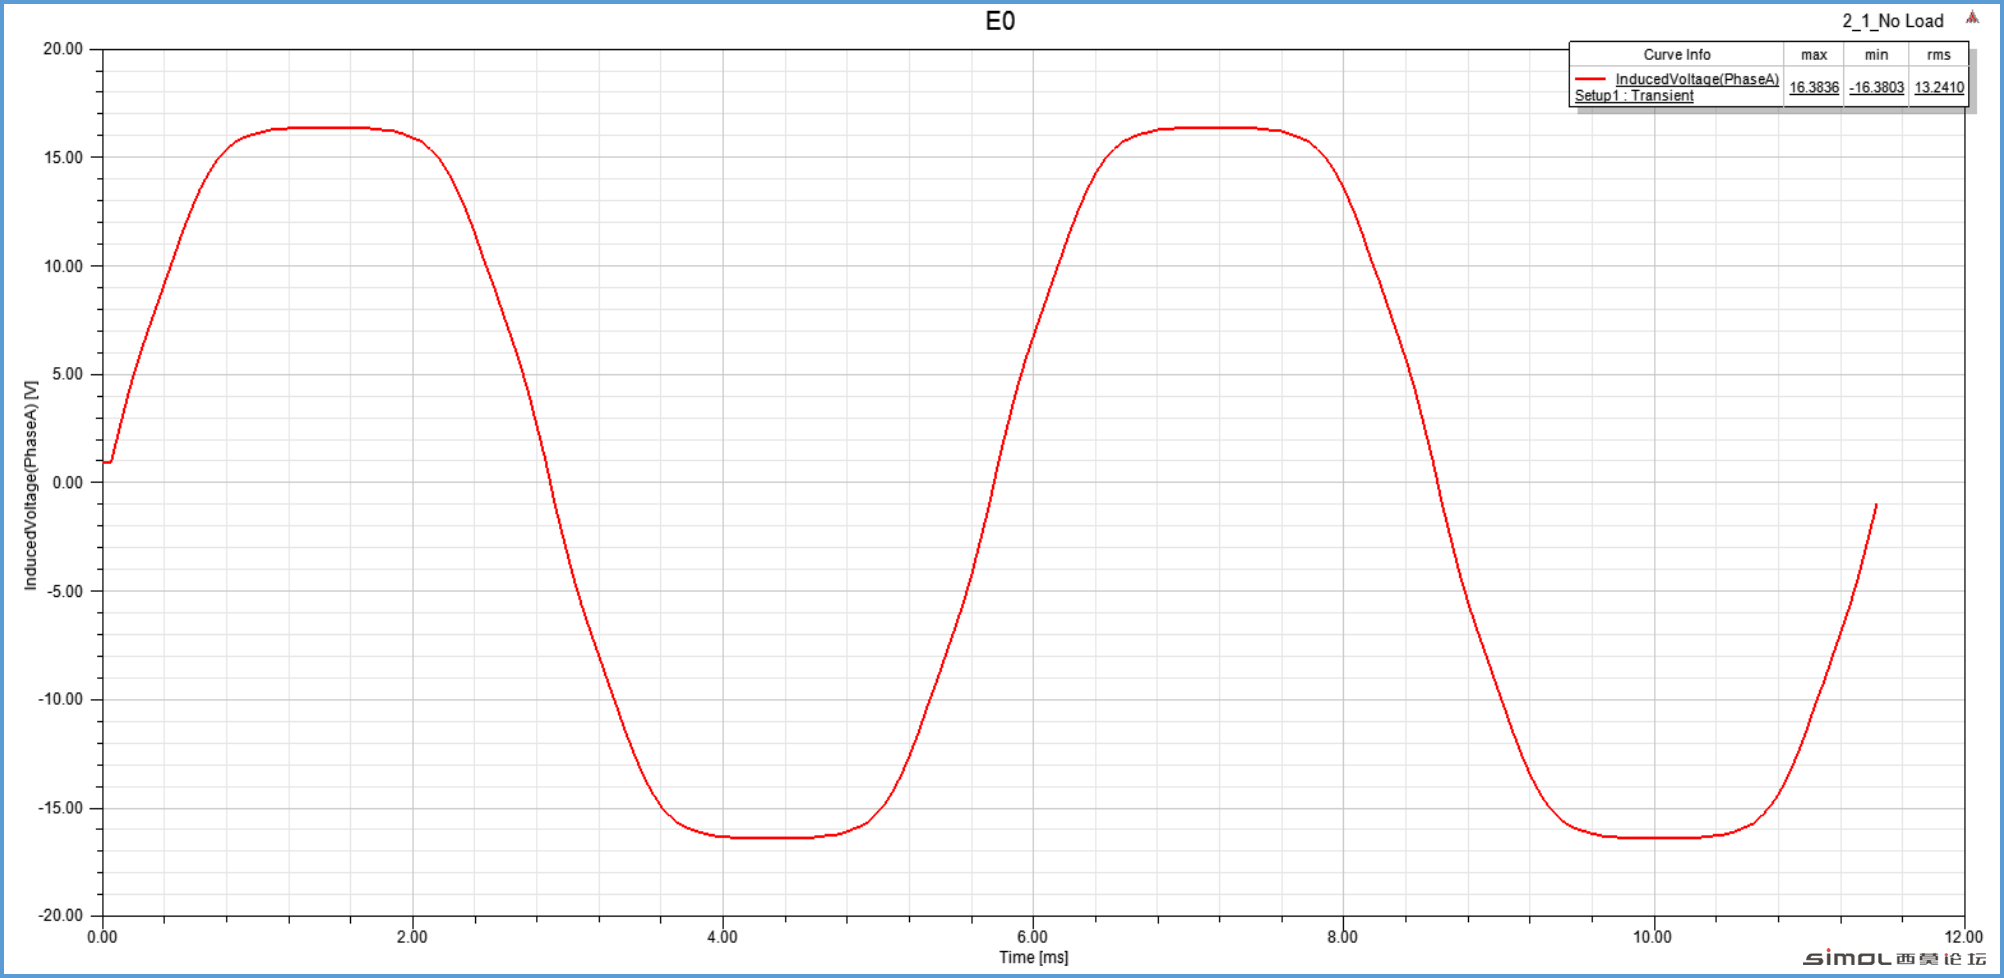
Task: Click the 6.00 X-axis tick label
Action: [1032, 937]
